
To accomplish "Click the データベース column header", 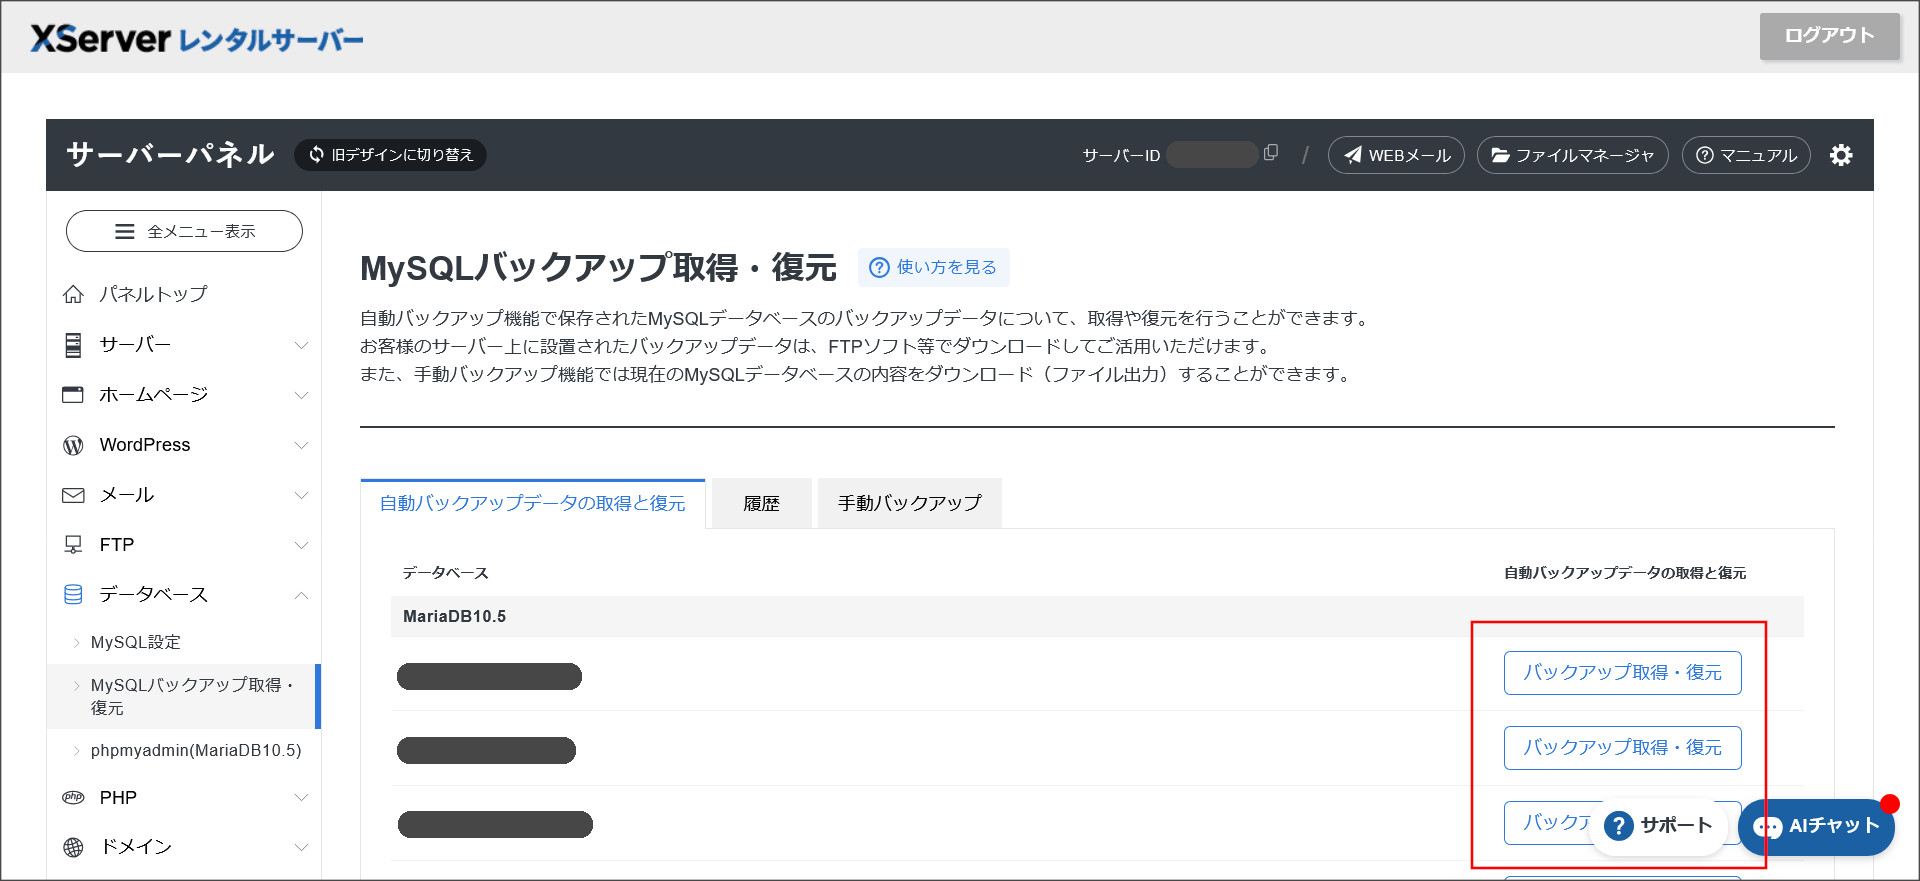I will pos(445,573).
